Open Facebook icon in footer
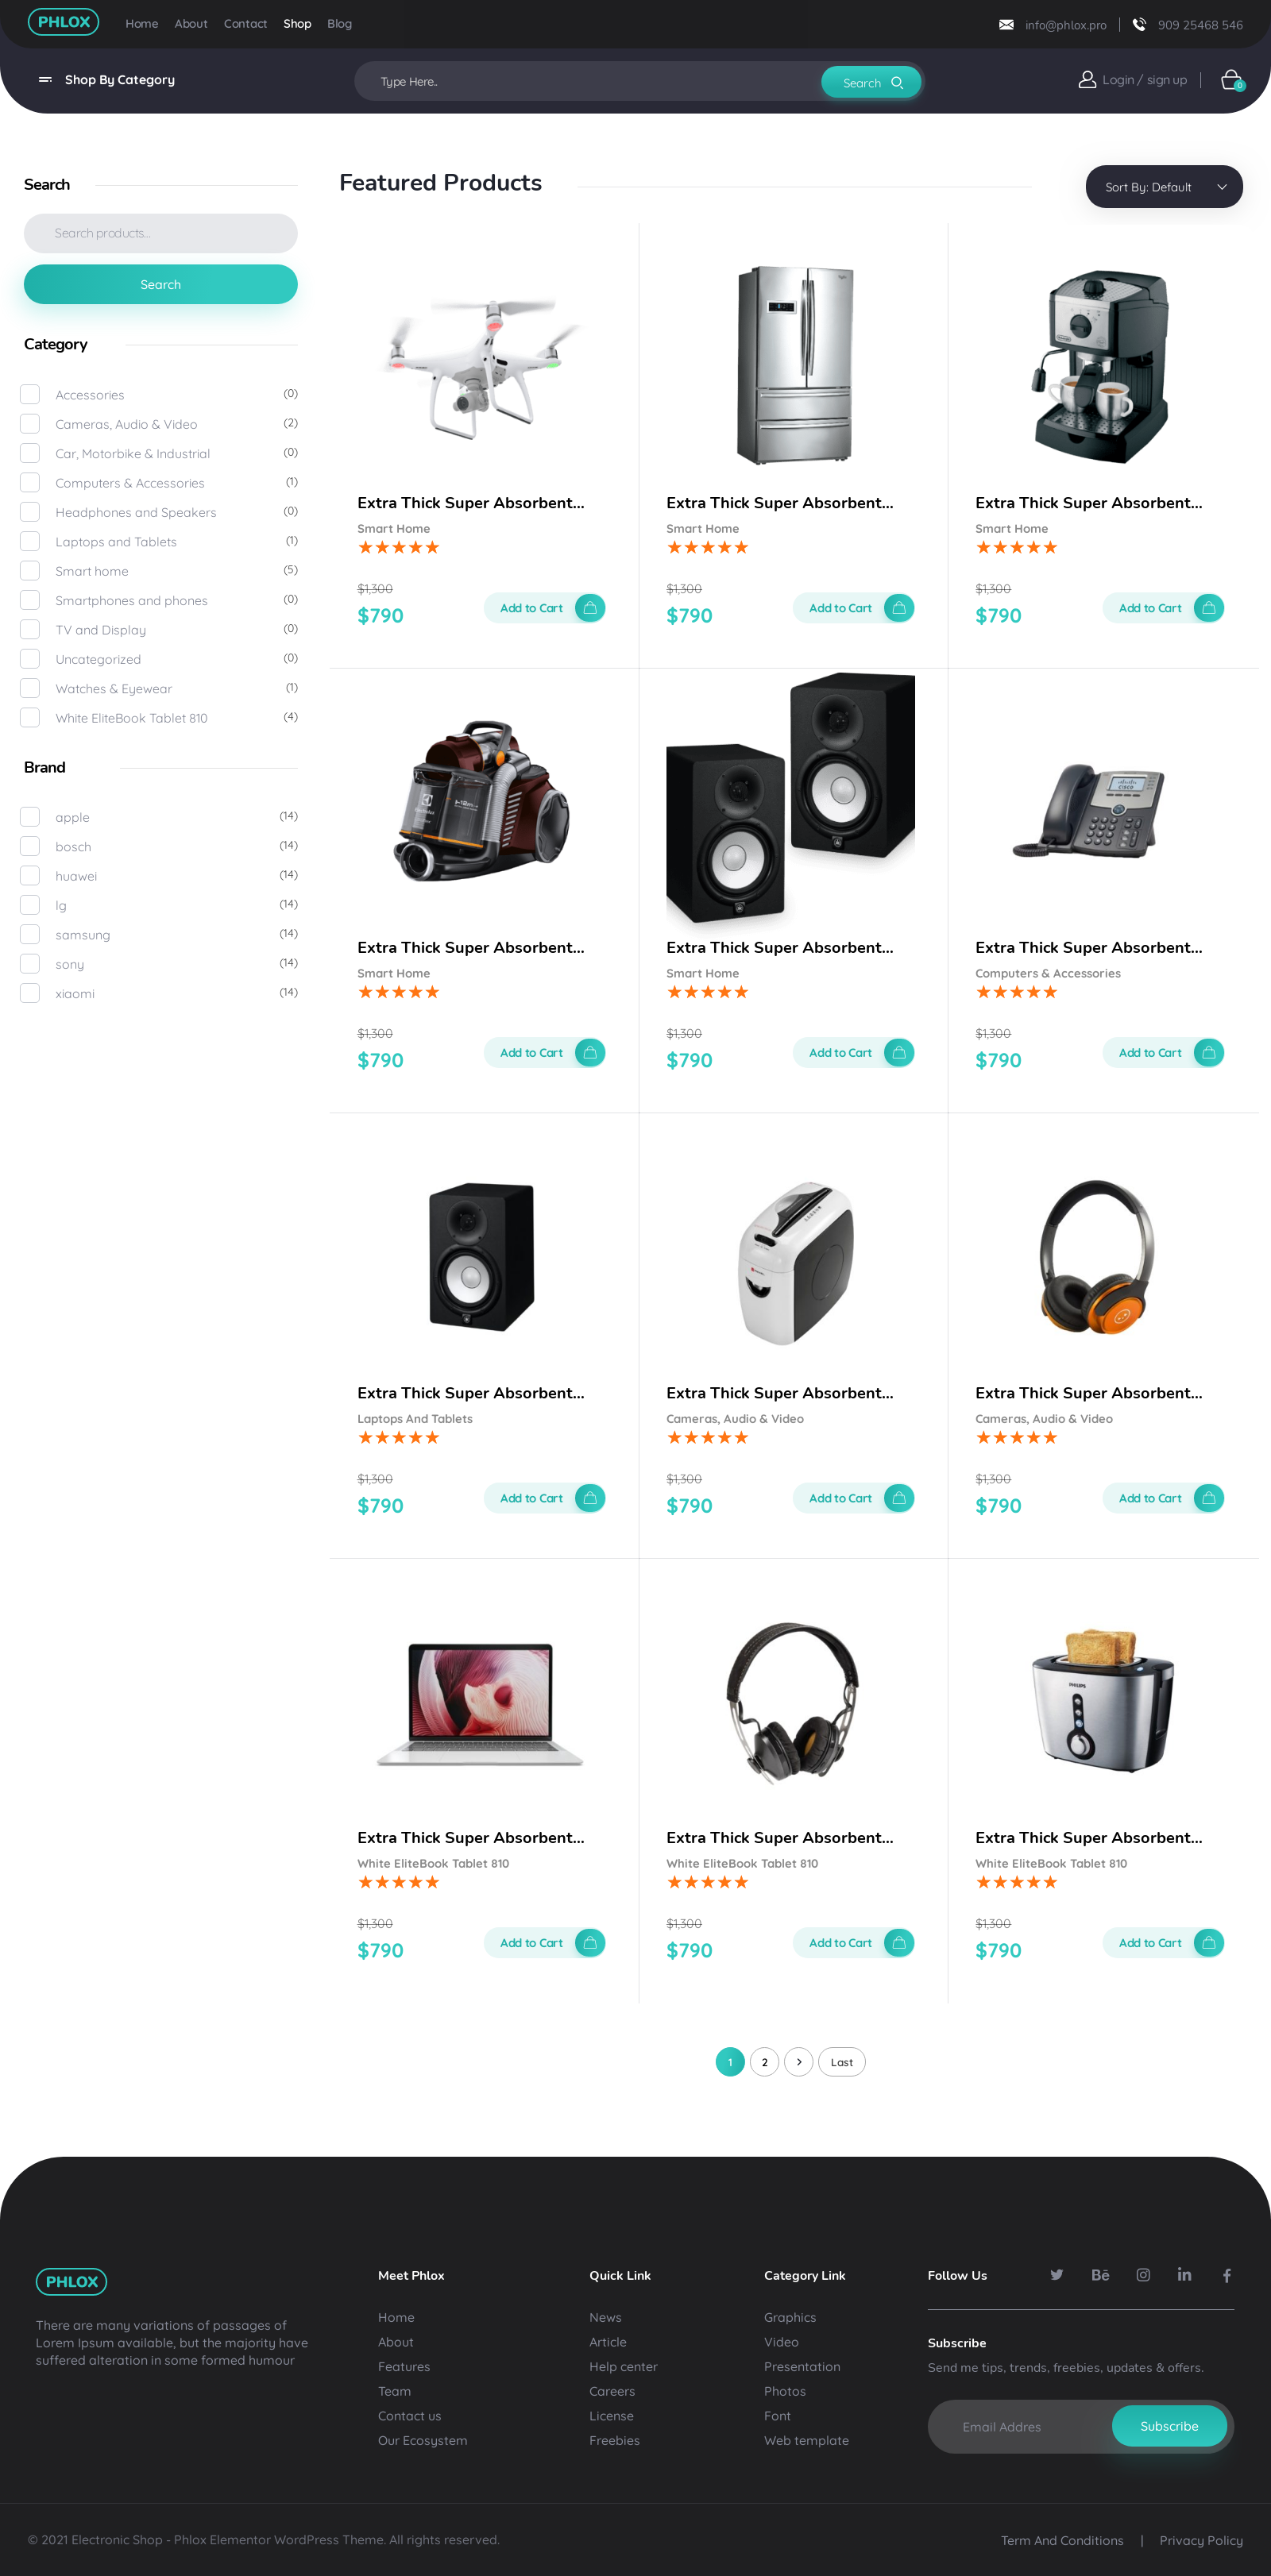This screenshot has width=1271, height=2576. tap(1227, 2275)
